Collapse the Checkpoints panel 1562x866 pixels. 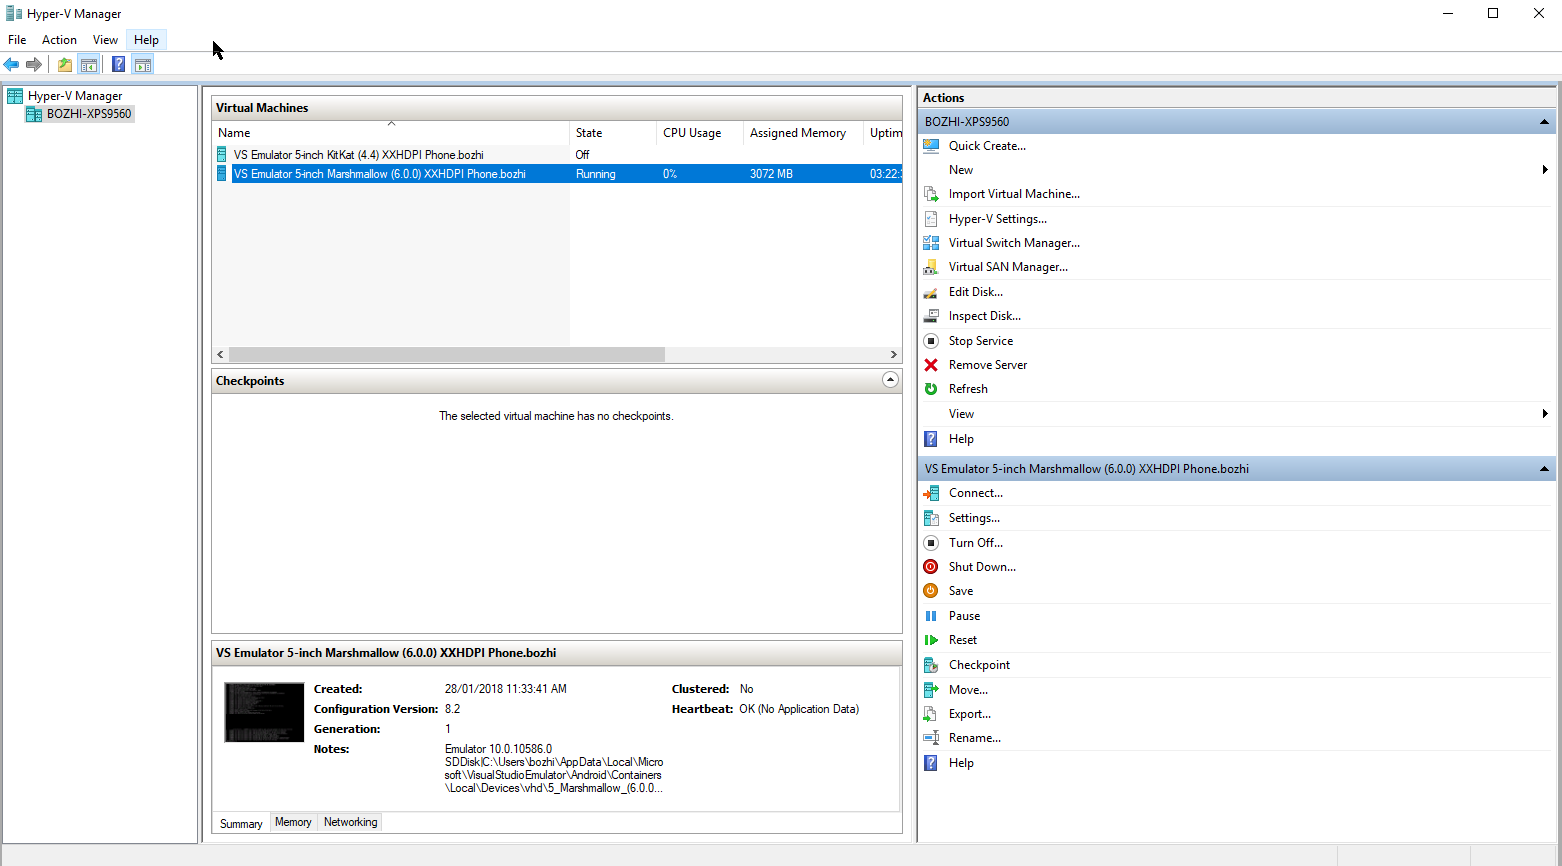(x=890, y=380)
